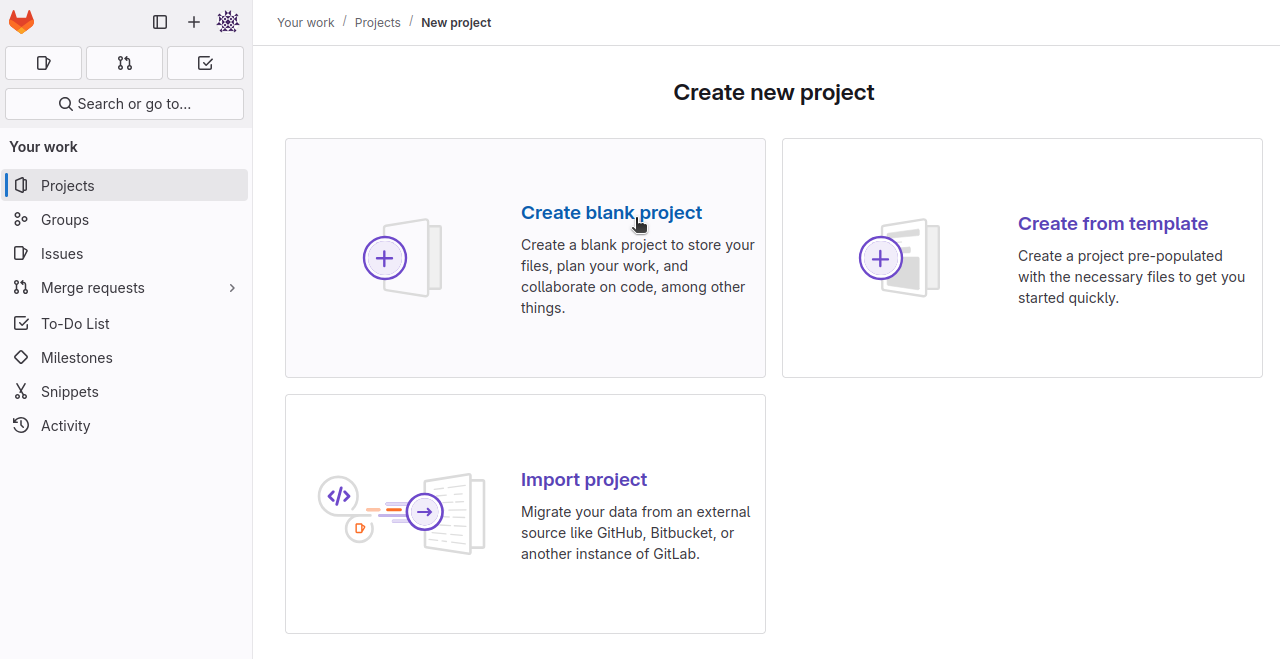The width and height of the screenshot is (1280, 659).
Task: Expand Merge requests in the sidebar
Action: [x=232, y=288]
